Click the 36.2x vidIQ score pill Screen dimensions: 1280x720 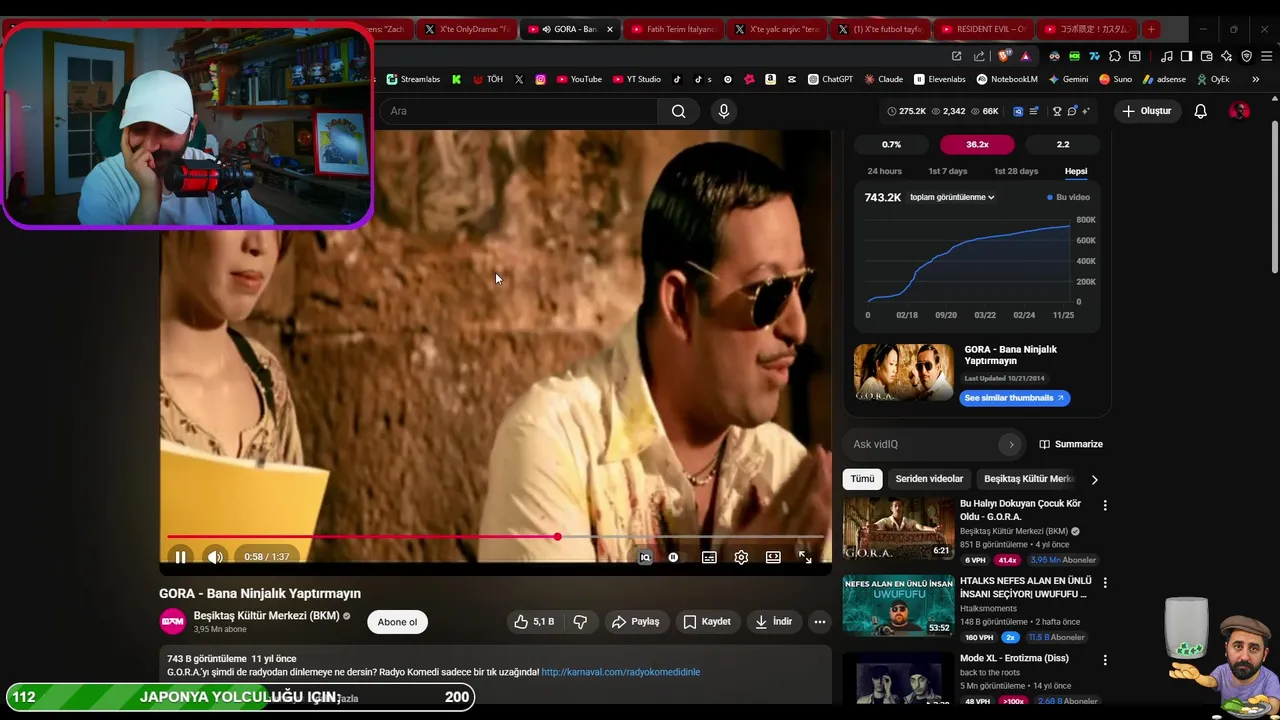coord(977,144)
